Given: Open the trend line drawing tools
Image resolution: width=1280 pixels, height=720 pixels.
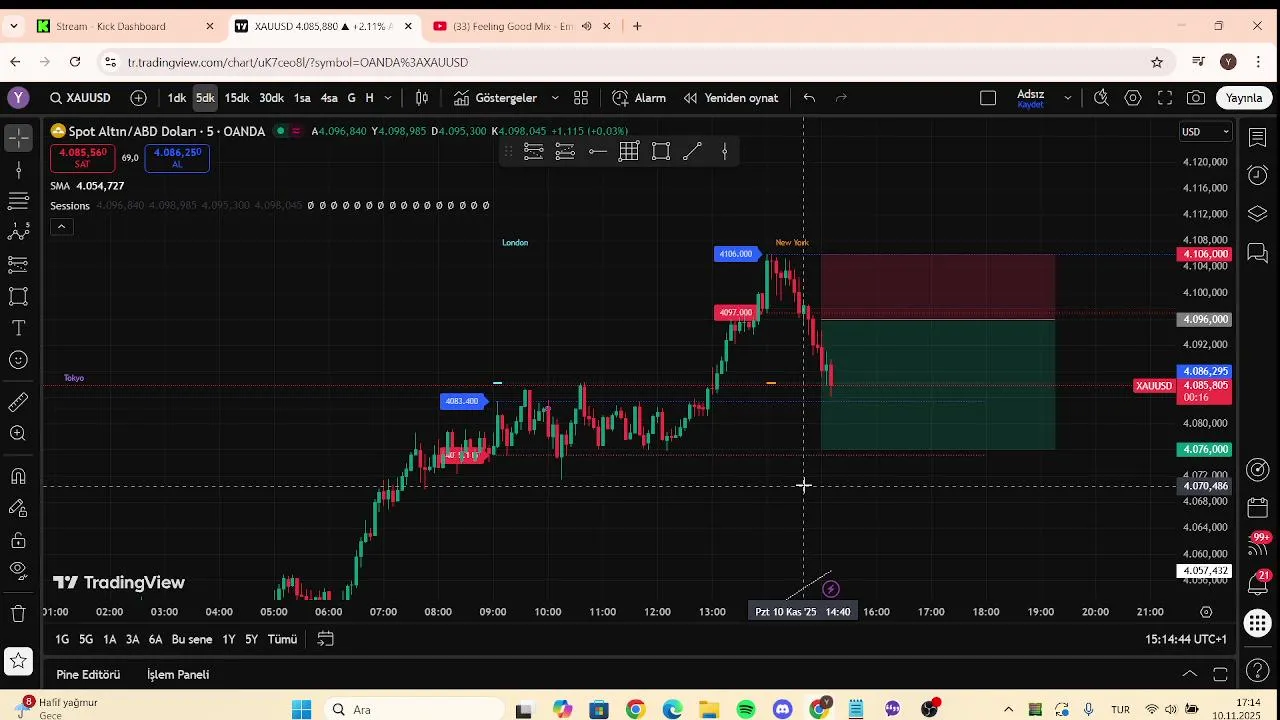Looking at the screenshot, I should point(18,170).
